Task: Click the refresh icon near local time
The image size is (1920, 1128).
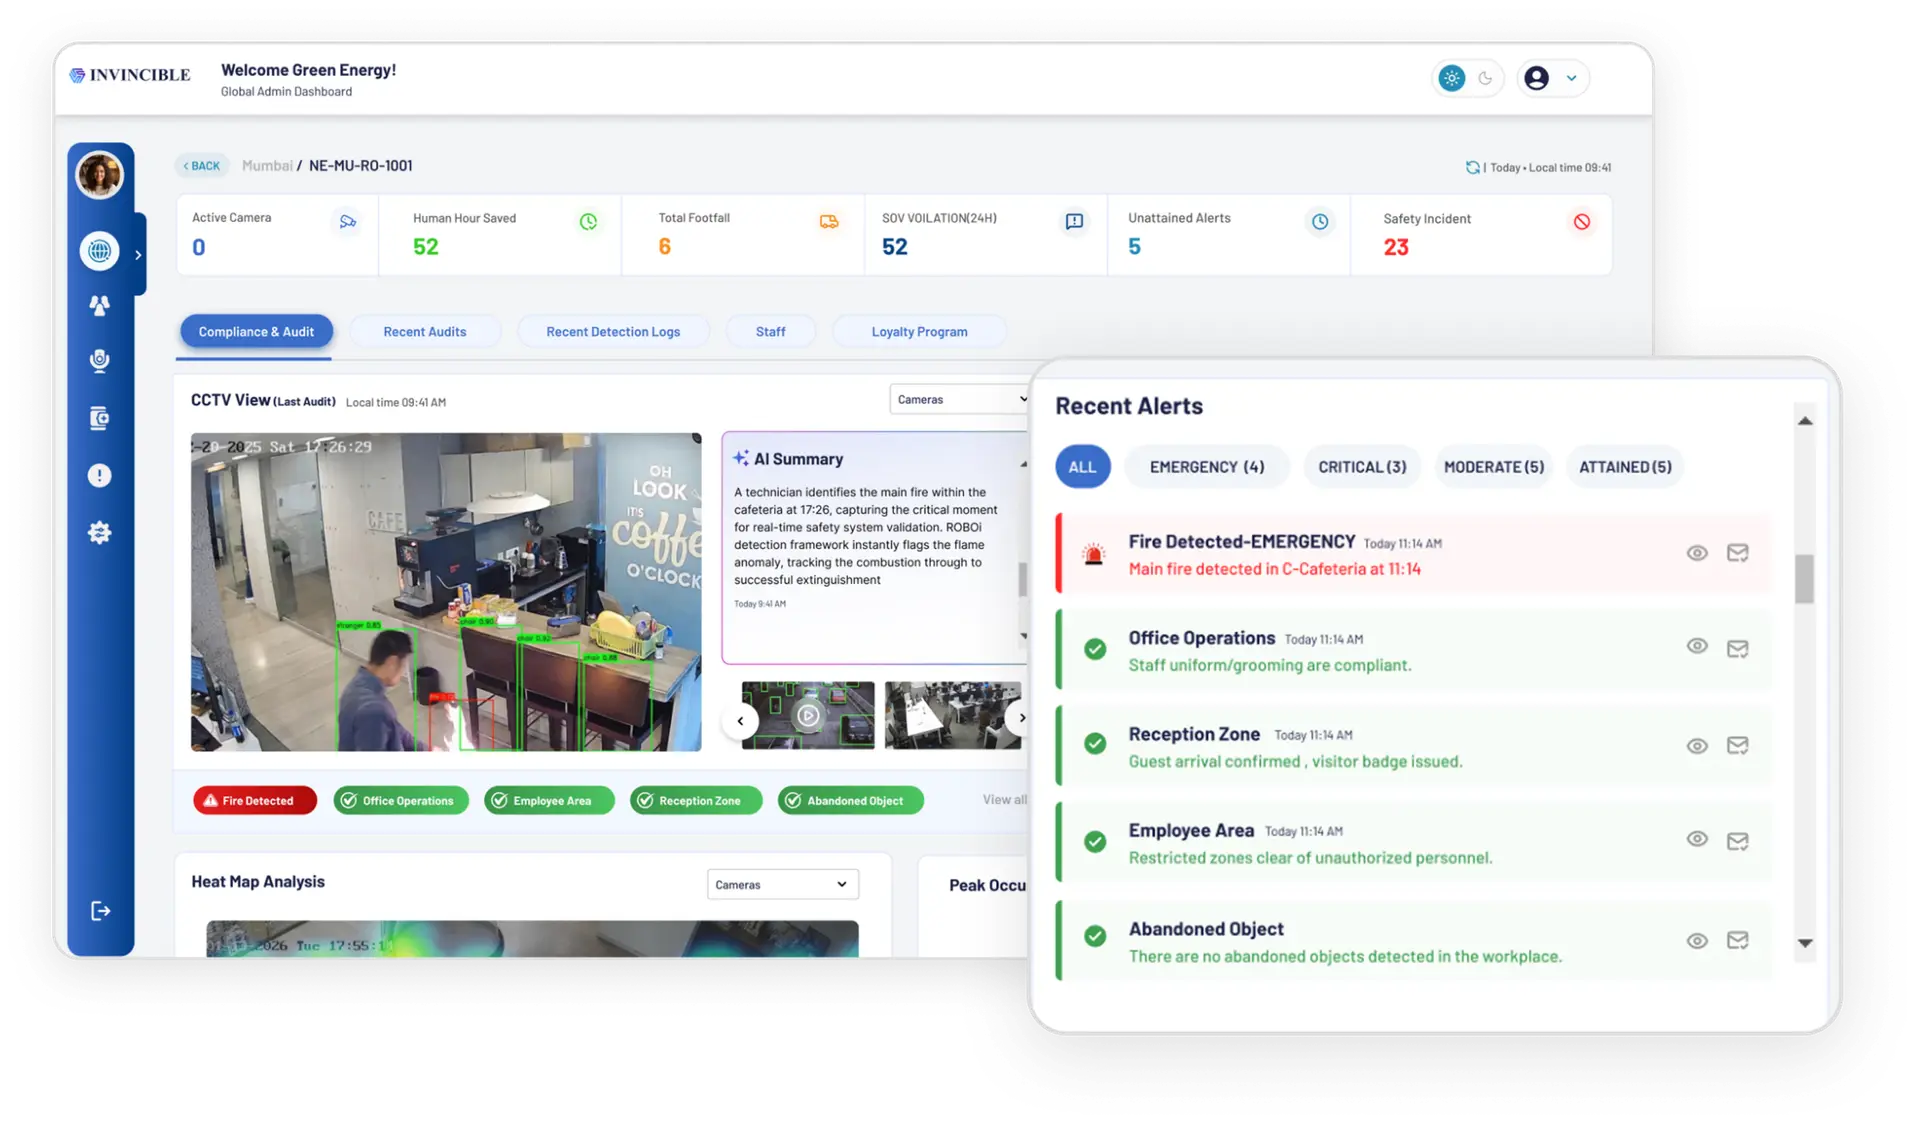Action: coord(1472,168)
